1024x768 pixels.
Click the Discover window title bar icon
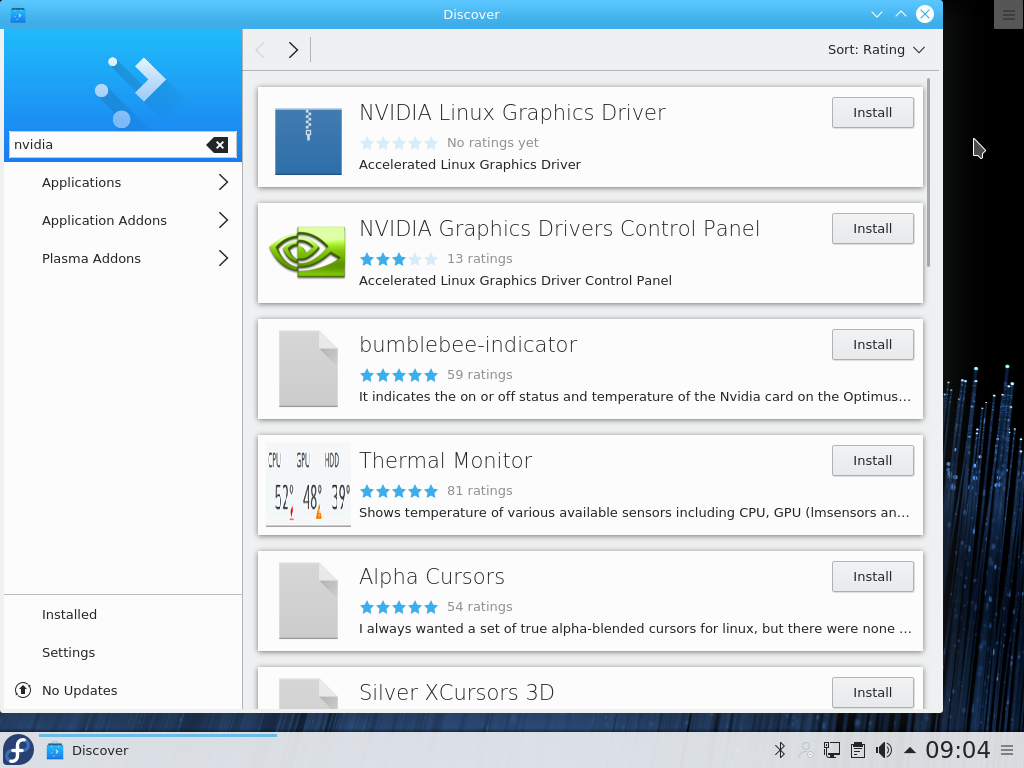tap(18, 14)
